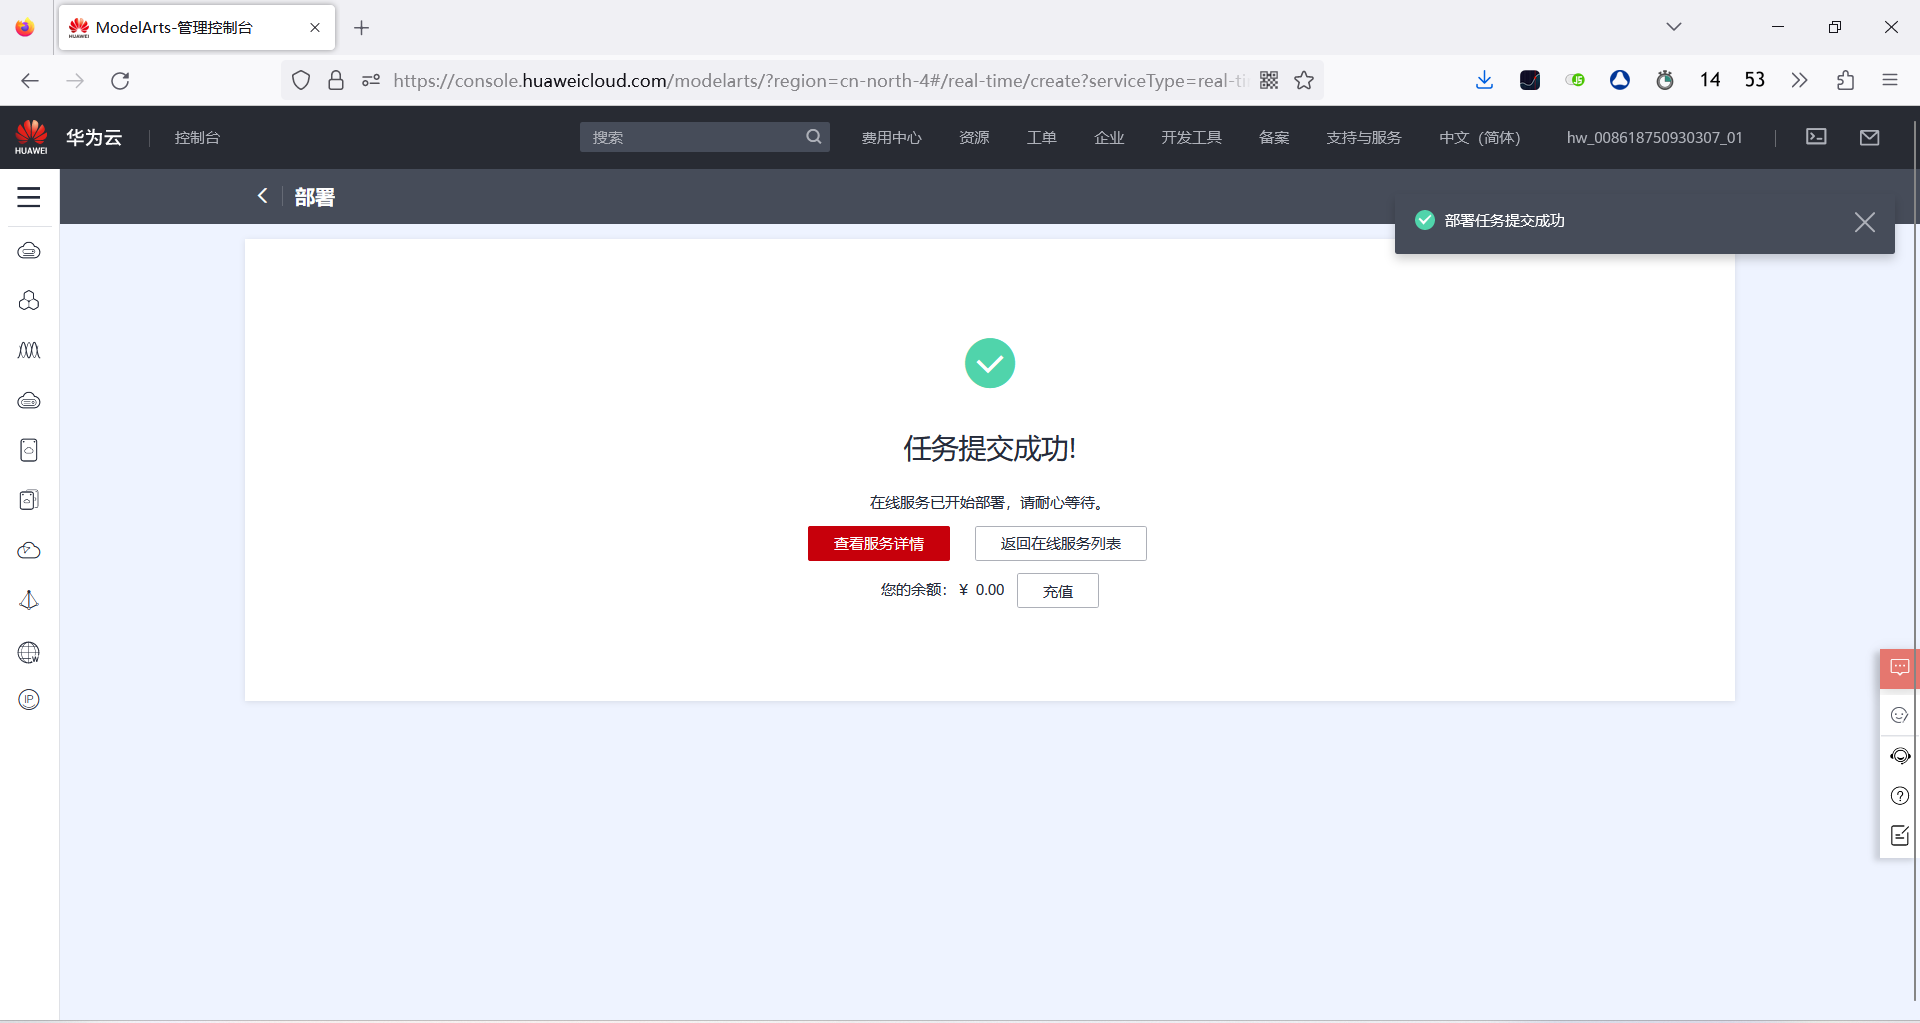Open the 工单 menu item
The image size is (1920, 1023).
point(1041,137)
